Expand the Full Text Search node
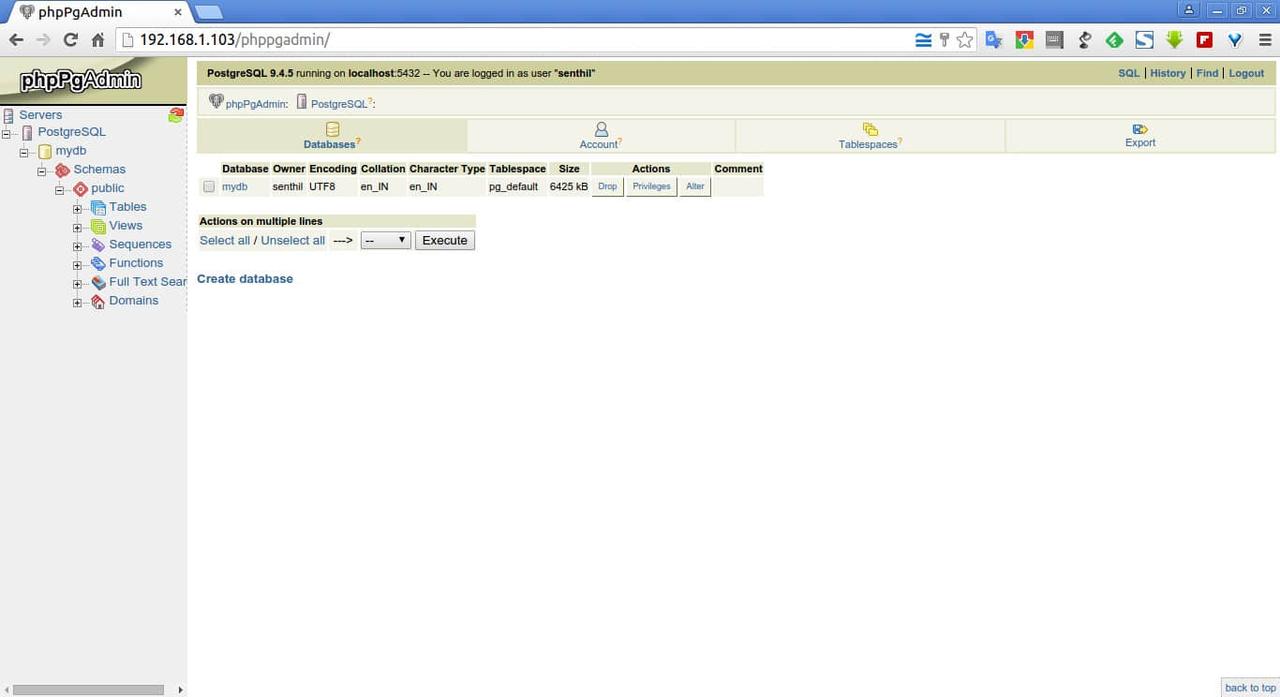This screenshot has width=1280, height=697. point(78,283)
